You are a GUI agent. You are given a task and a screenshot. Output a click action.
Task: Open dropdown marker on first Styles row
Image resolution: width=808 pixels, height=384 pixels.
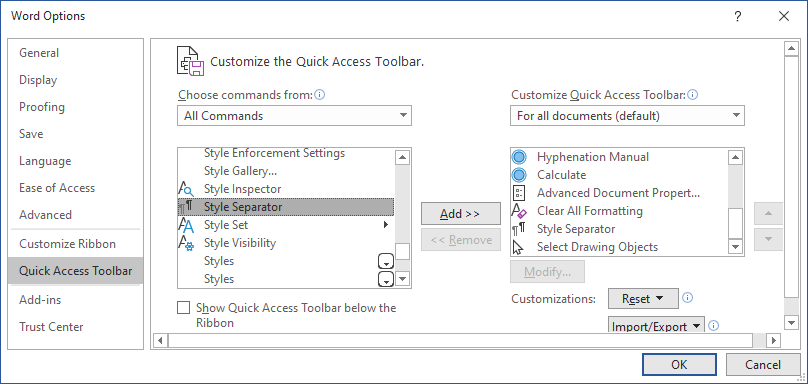click(x=386, y=261)
